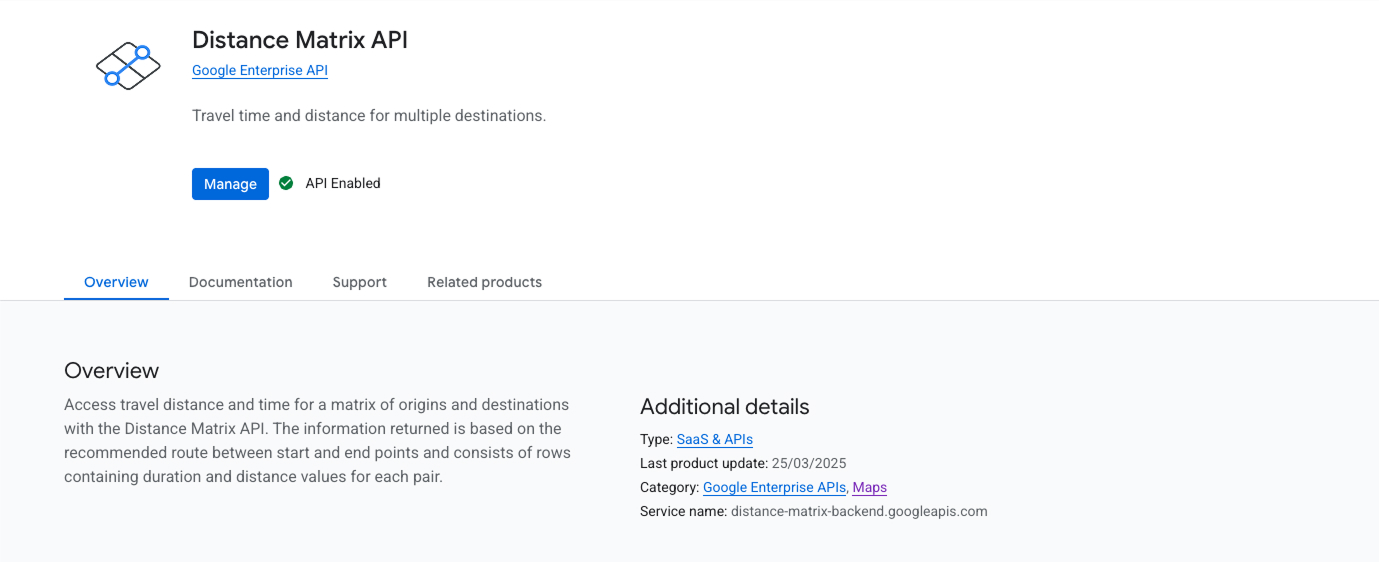
Task: Click the Additional details heading
Action: point(724,407)
